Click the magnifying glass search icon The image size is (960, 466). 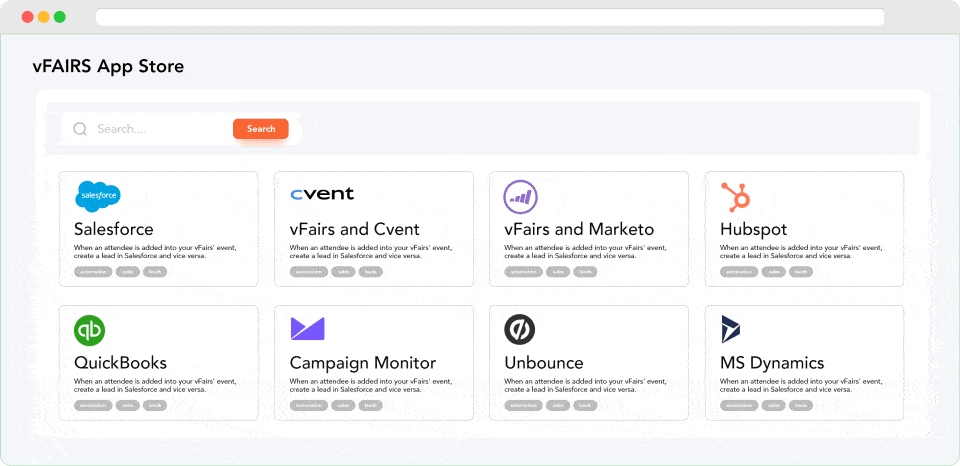pos(80,129)
